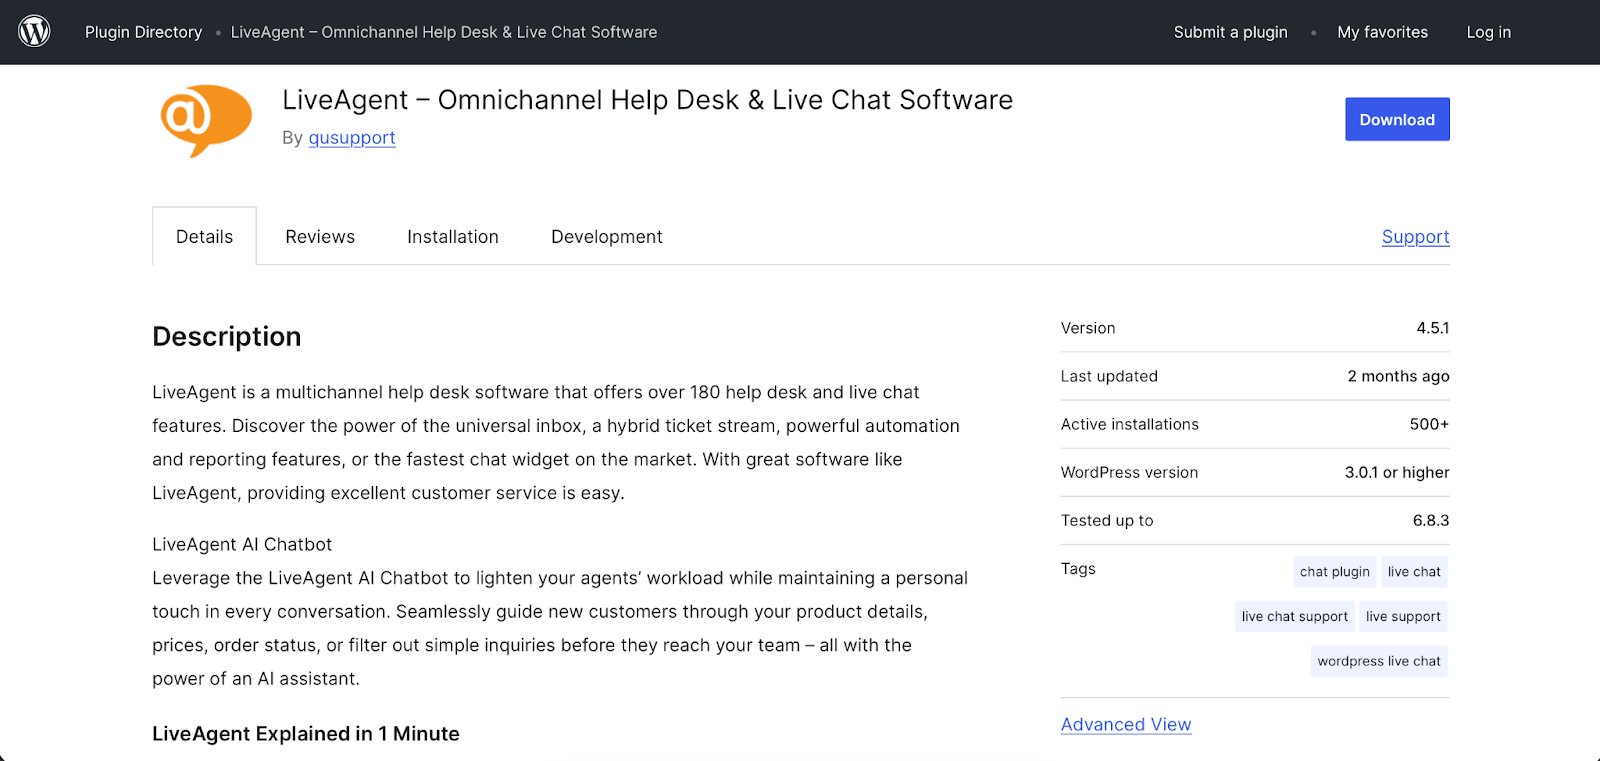1600x761 pixels.
Task: Click the Last updated label
Action: click(1109, 376)
